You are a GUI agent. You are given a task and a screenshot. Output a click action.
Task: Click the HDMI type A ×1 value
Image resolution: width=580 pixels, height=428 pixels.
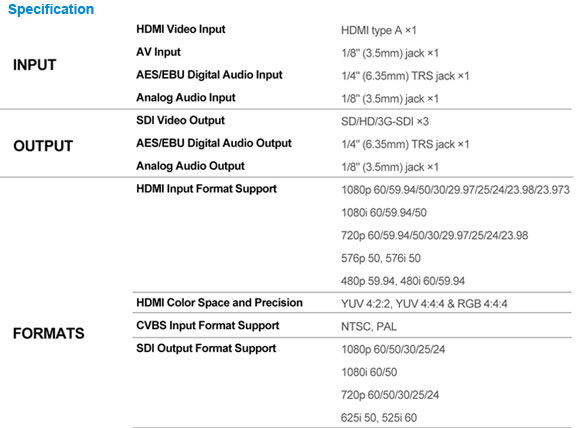tap(378, 30)
